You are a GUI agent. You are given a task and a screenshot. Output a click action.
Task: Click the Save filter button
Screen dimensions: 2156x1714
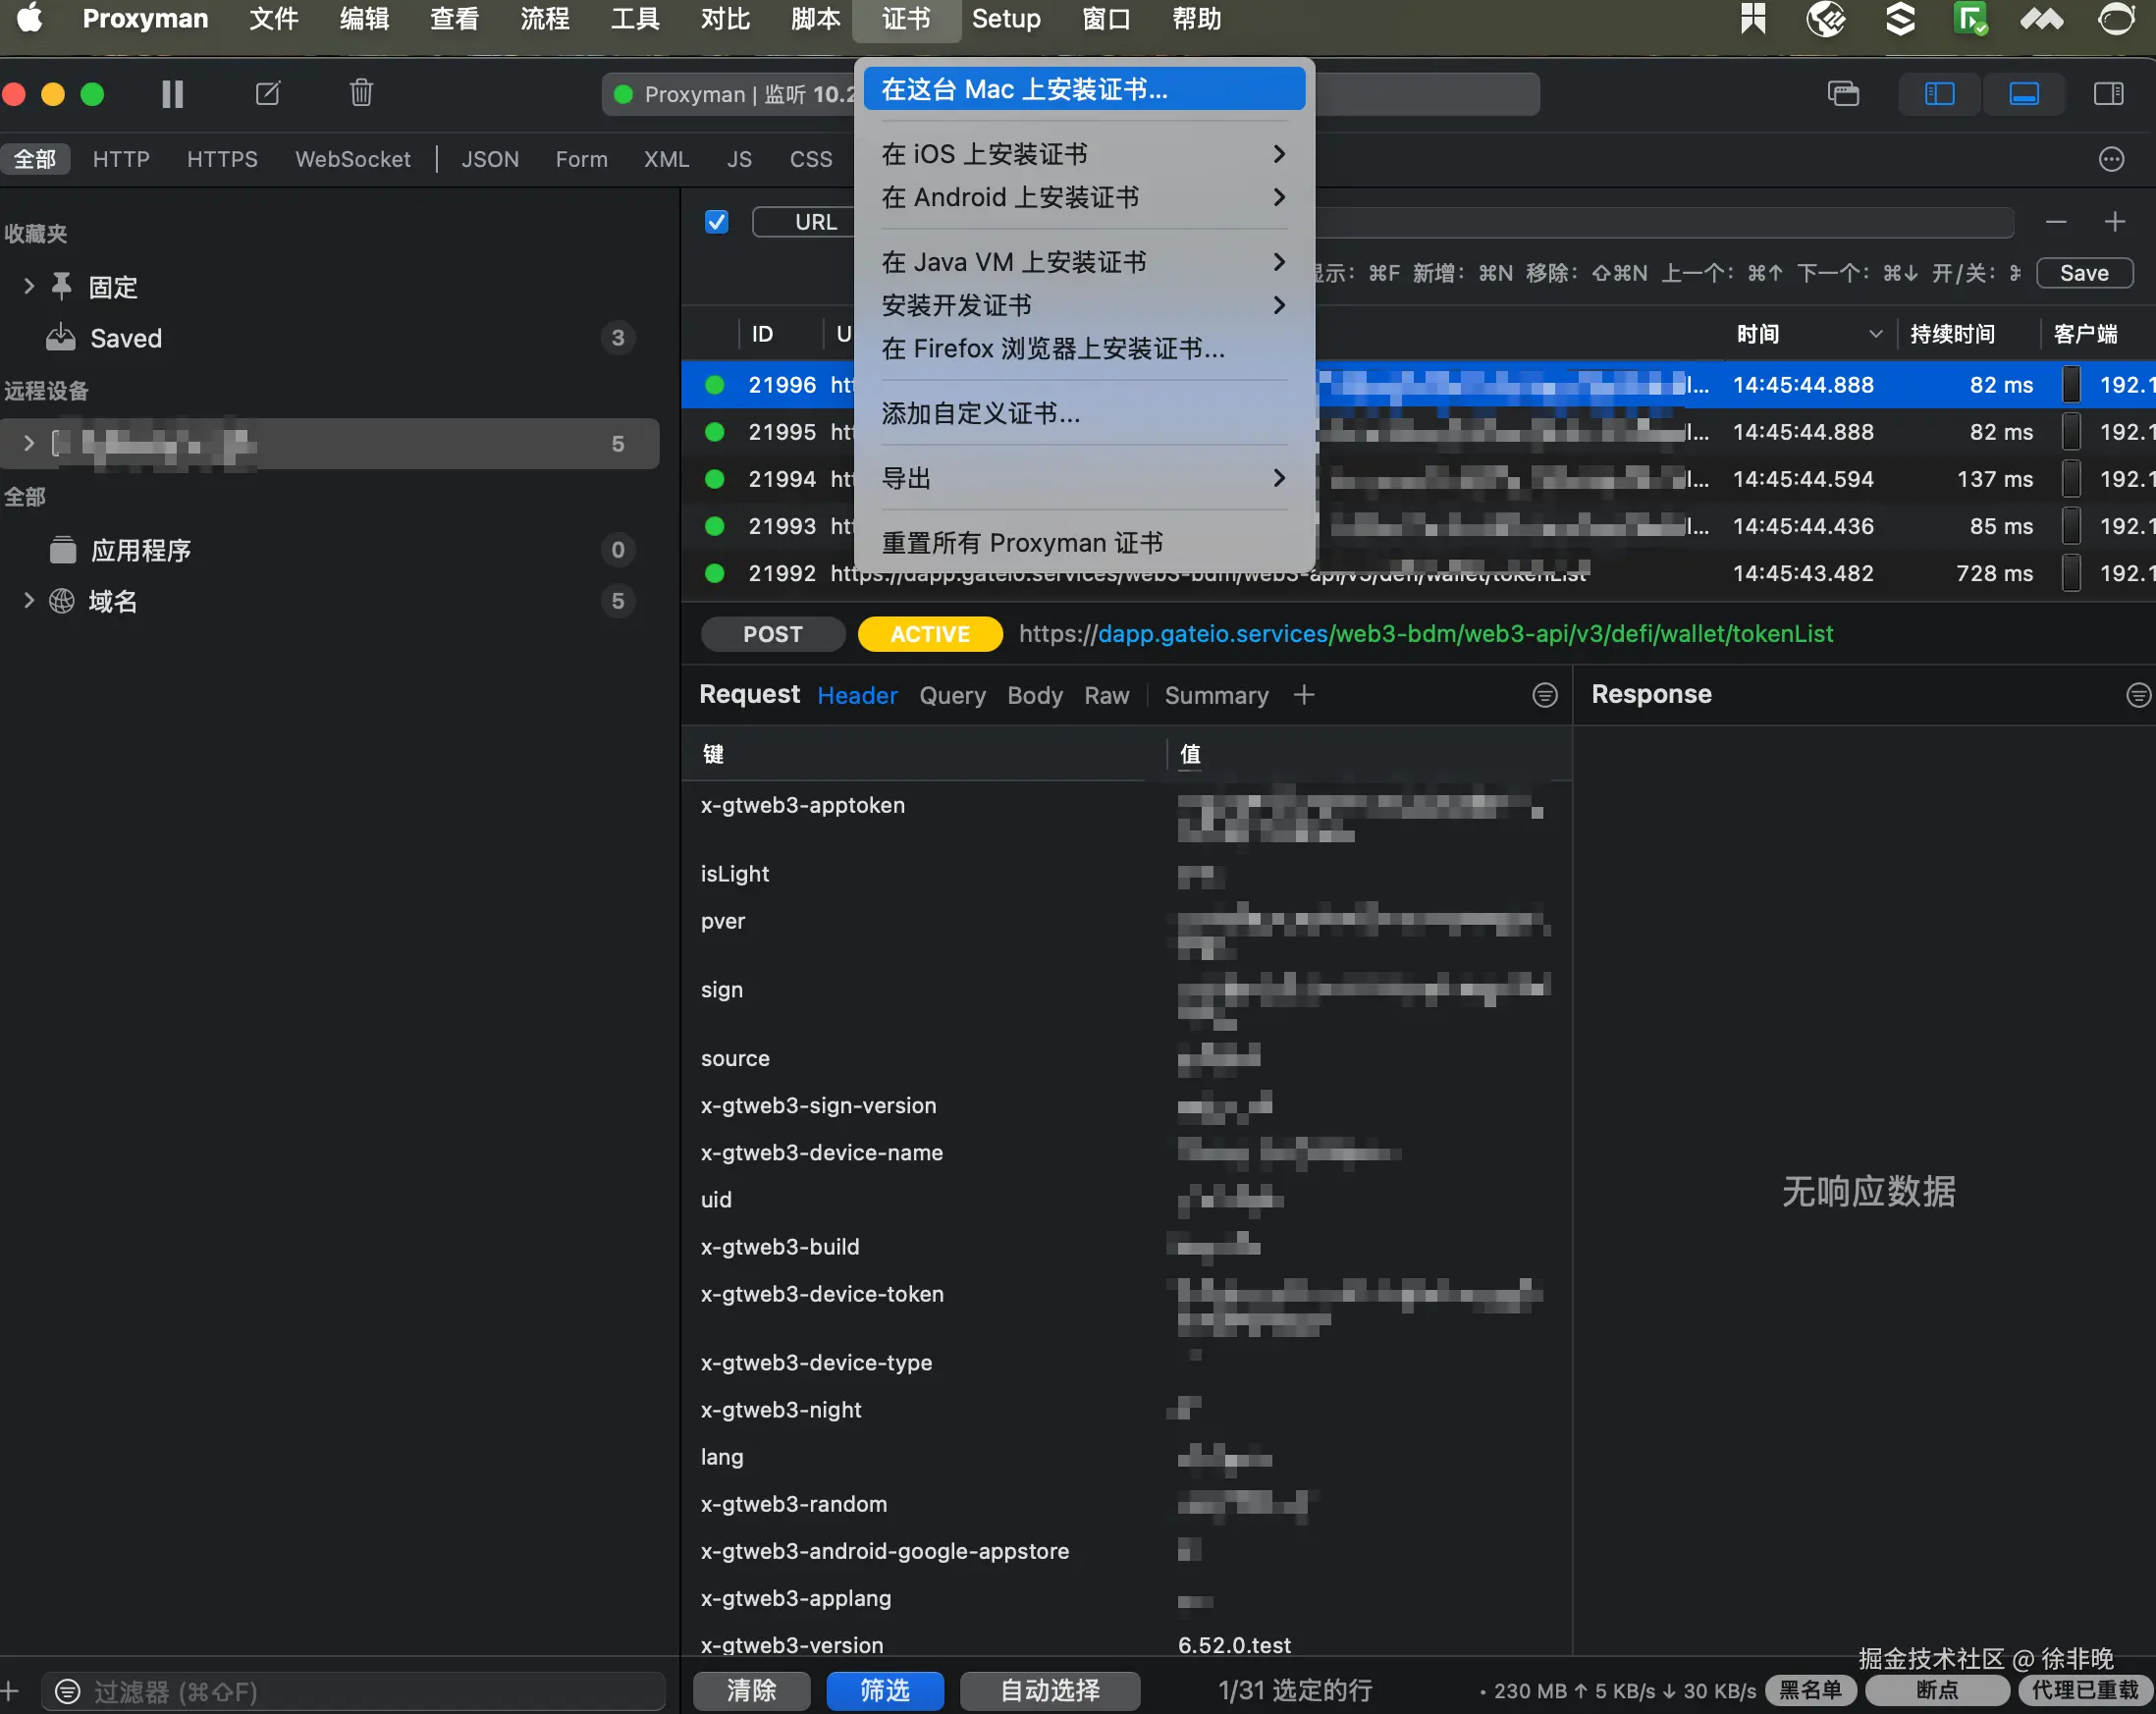click(2084, 273)
